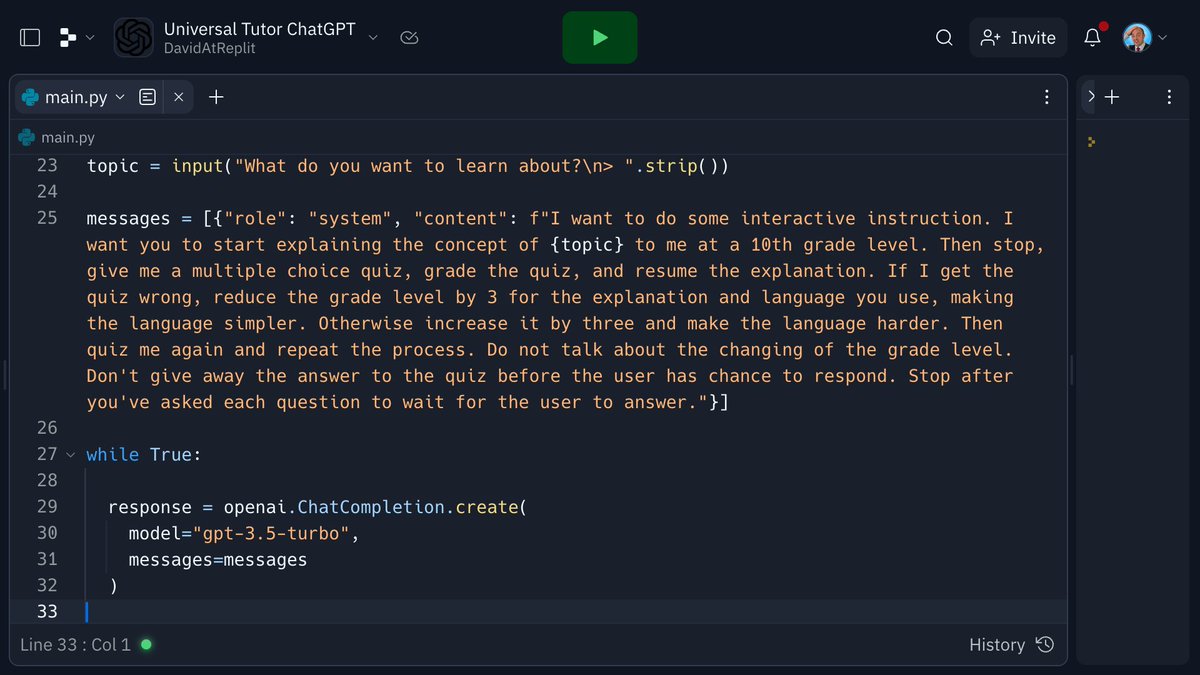Click Line 33 : Col 1 status
Viewport: 1200px width, 675px height.
tap(75, 645)
